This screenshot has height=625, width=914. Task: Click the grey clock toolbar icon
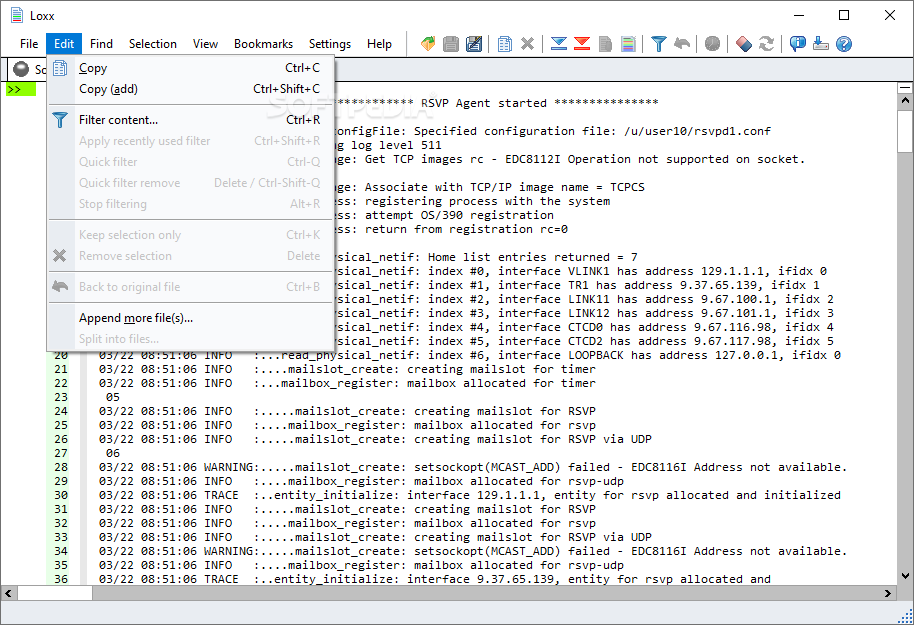tap(712, 44)
